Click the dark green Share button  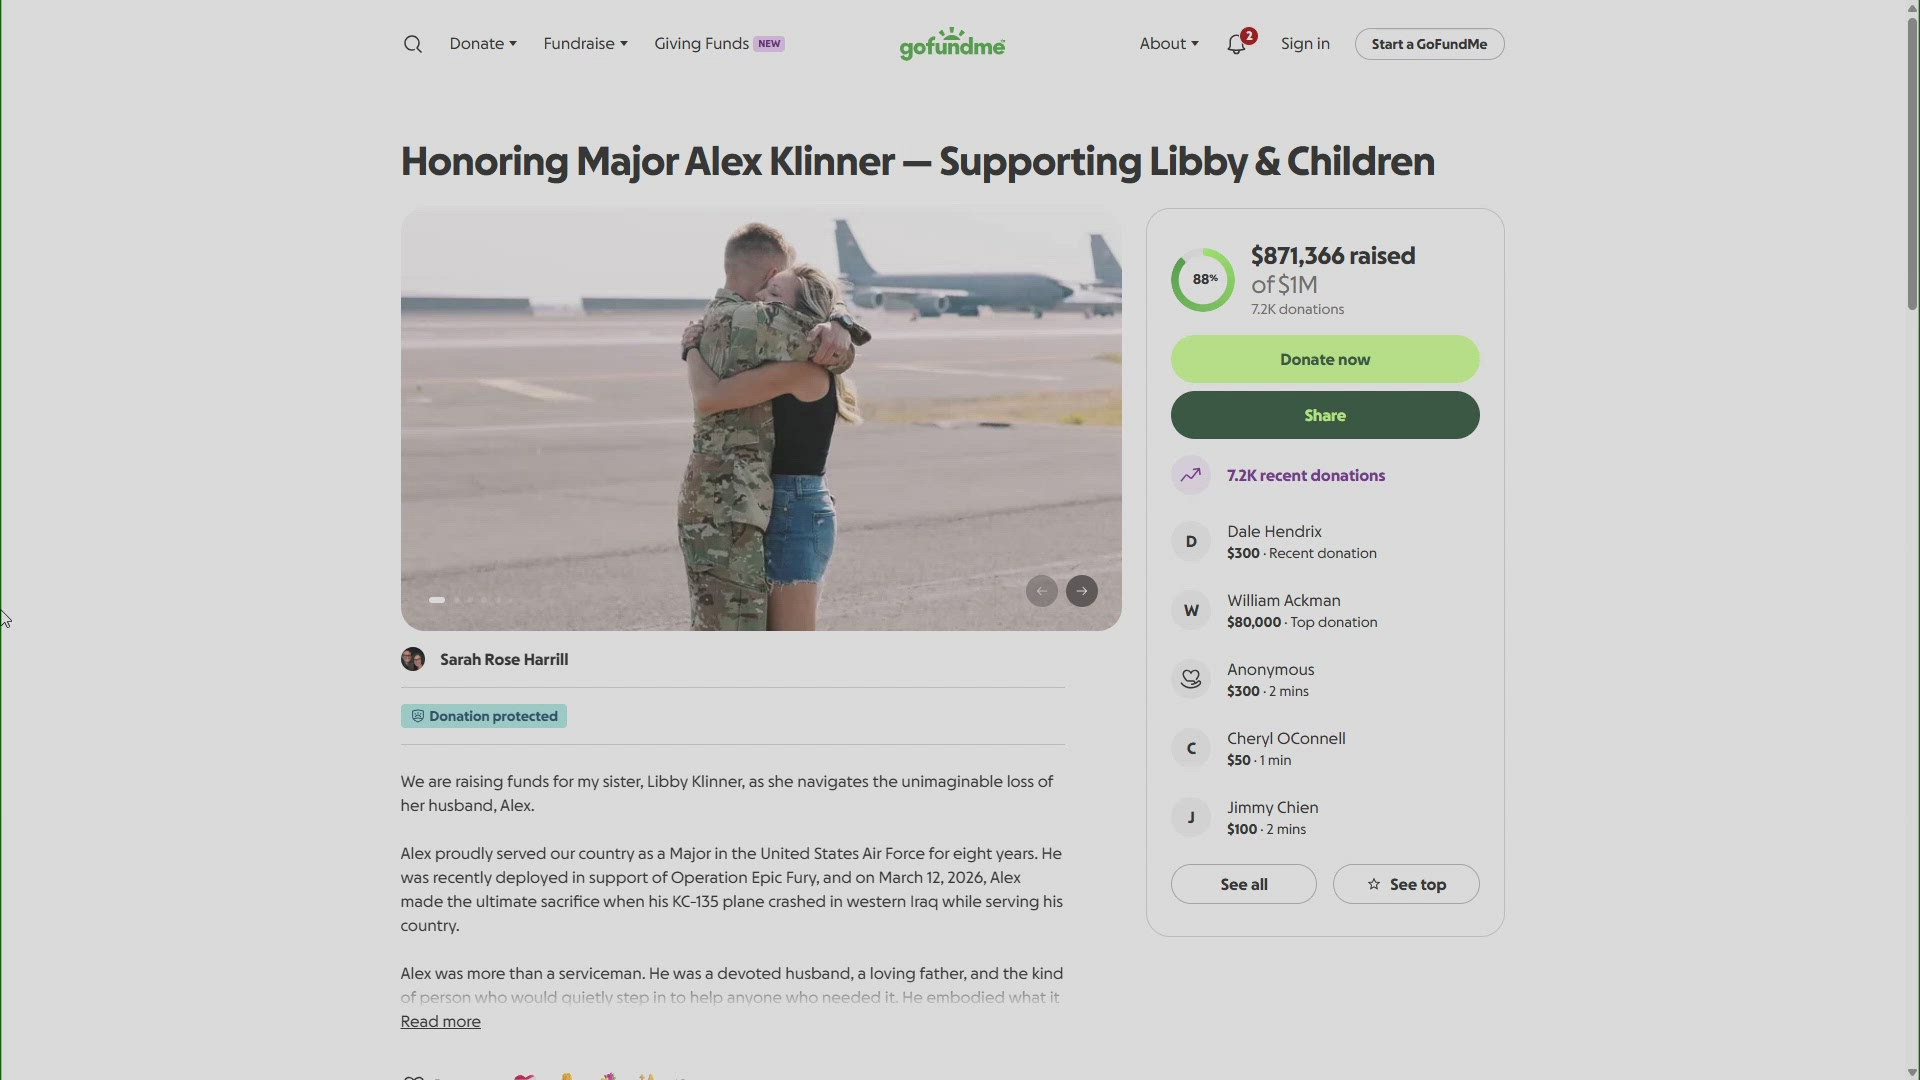1325,415
